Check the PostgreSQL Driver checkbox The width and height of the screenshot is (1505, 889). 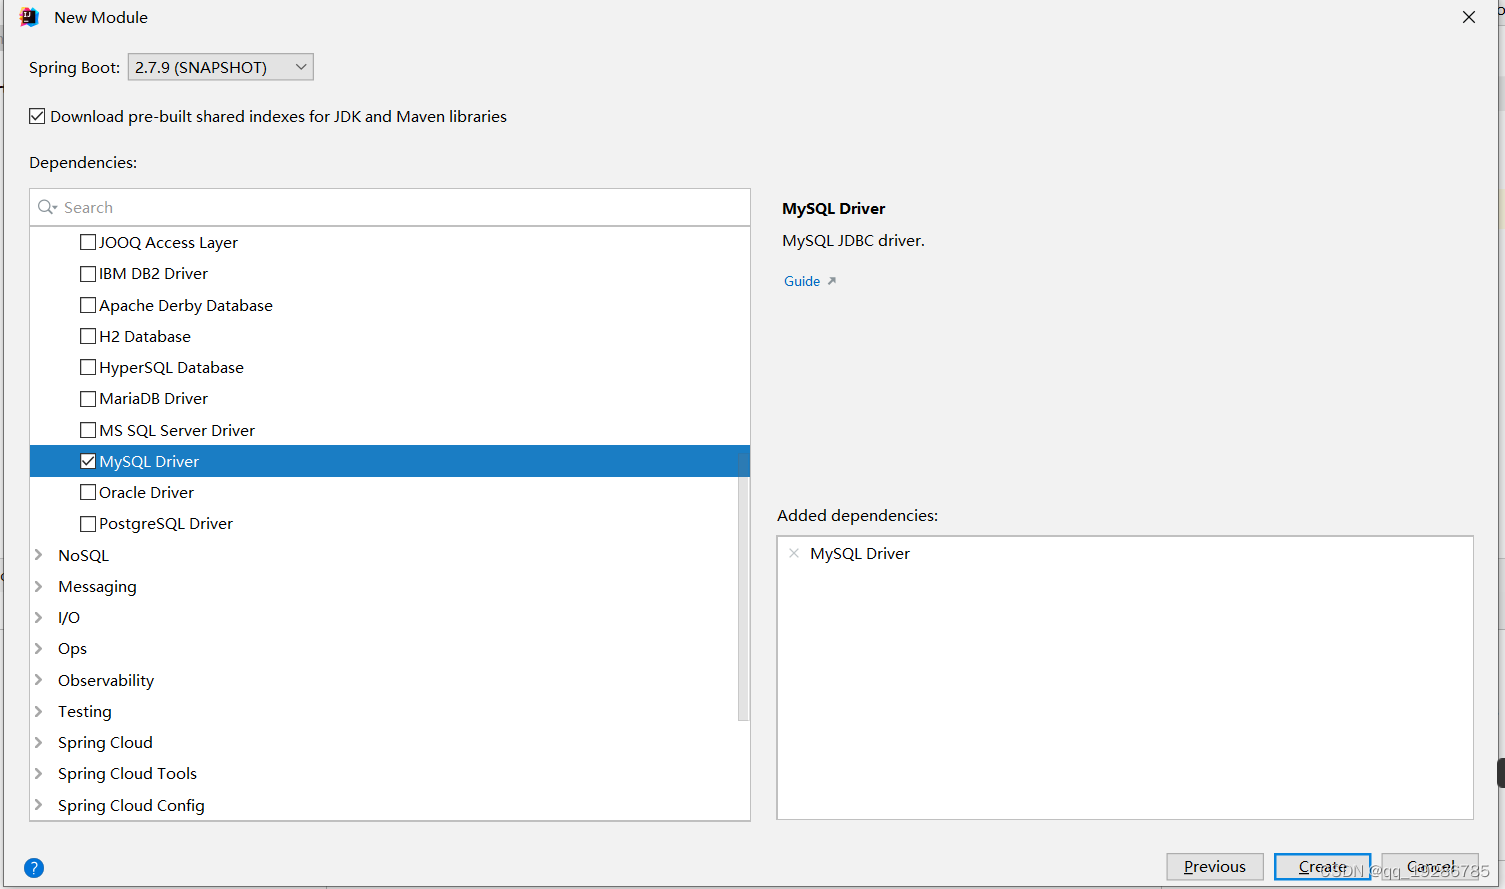point(88,523)
